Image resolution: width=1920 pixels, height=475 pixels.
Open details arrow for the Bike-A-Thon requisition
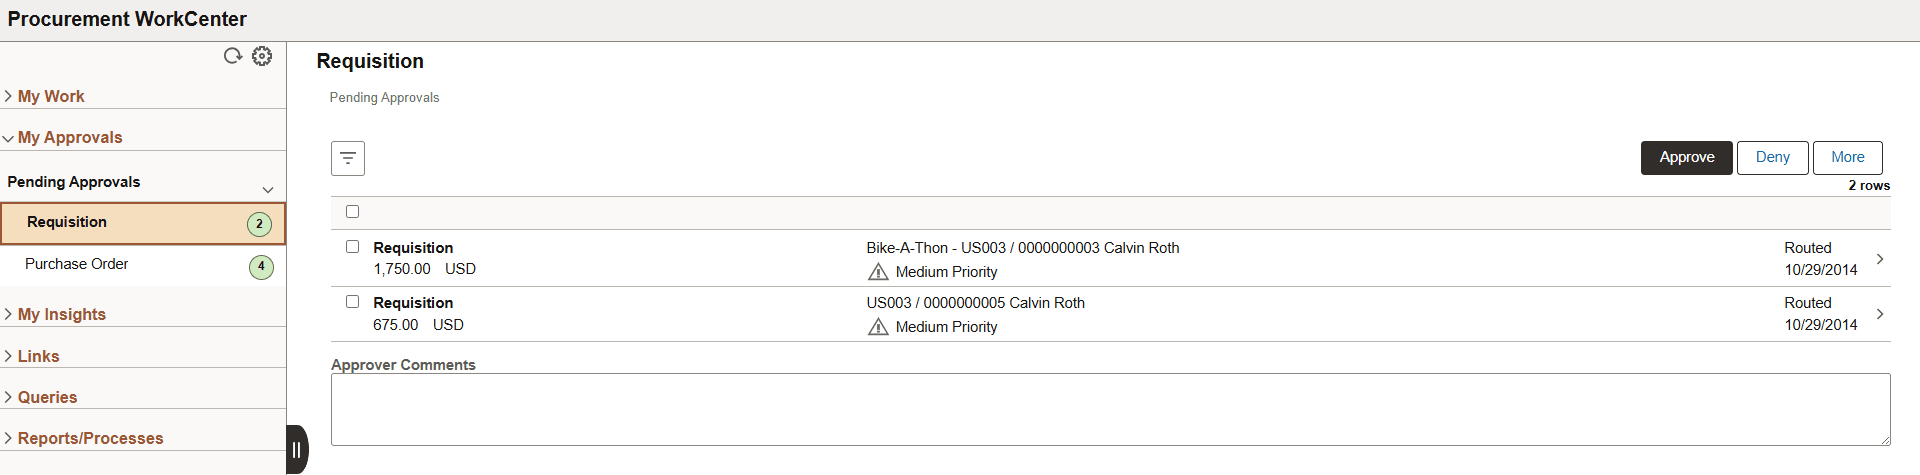1880,259
